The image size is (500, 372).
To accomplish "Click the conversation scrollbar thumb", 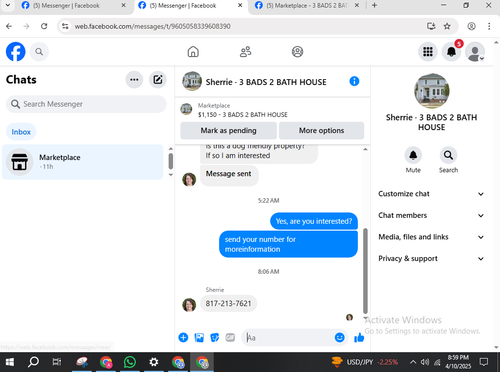I will (x=365, y=271).
